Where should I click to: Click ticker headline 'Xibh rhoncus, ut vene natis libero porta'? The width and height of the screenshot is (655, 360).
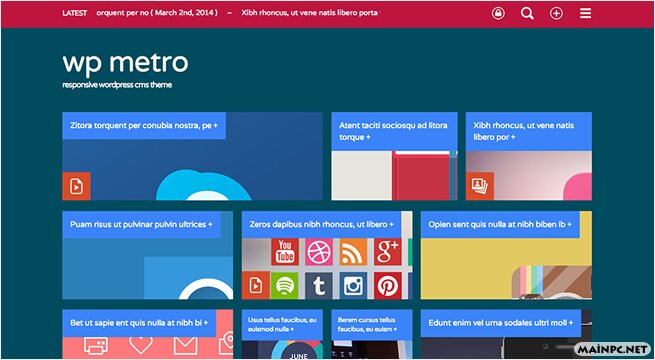coord(310,13)
